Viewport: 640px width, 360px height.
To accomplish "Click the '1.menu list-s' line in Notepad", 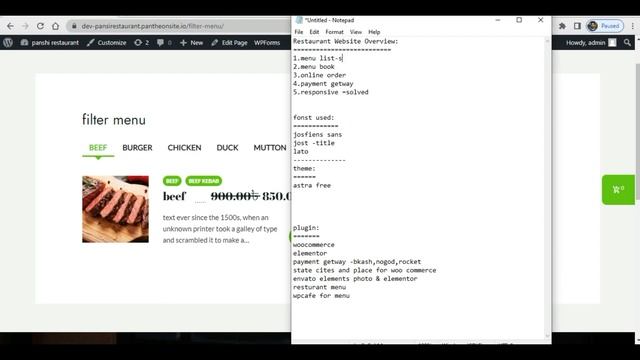I will pyautogui.click(x=318, y=58).
